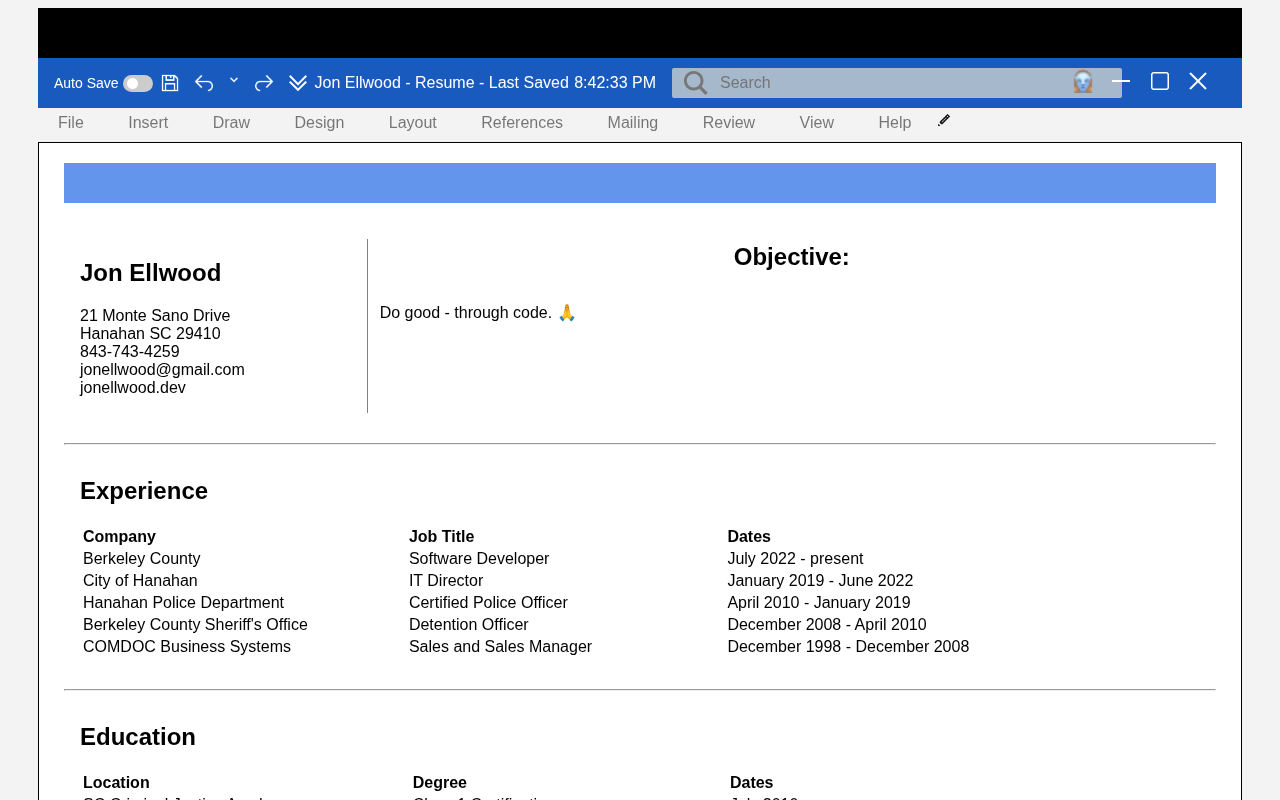Click the 'Degree' column header

(x=440, y=783)
